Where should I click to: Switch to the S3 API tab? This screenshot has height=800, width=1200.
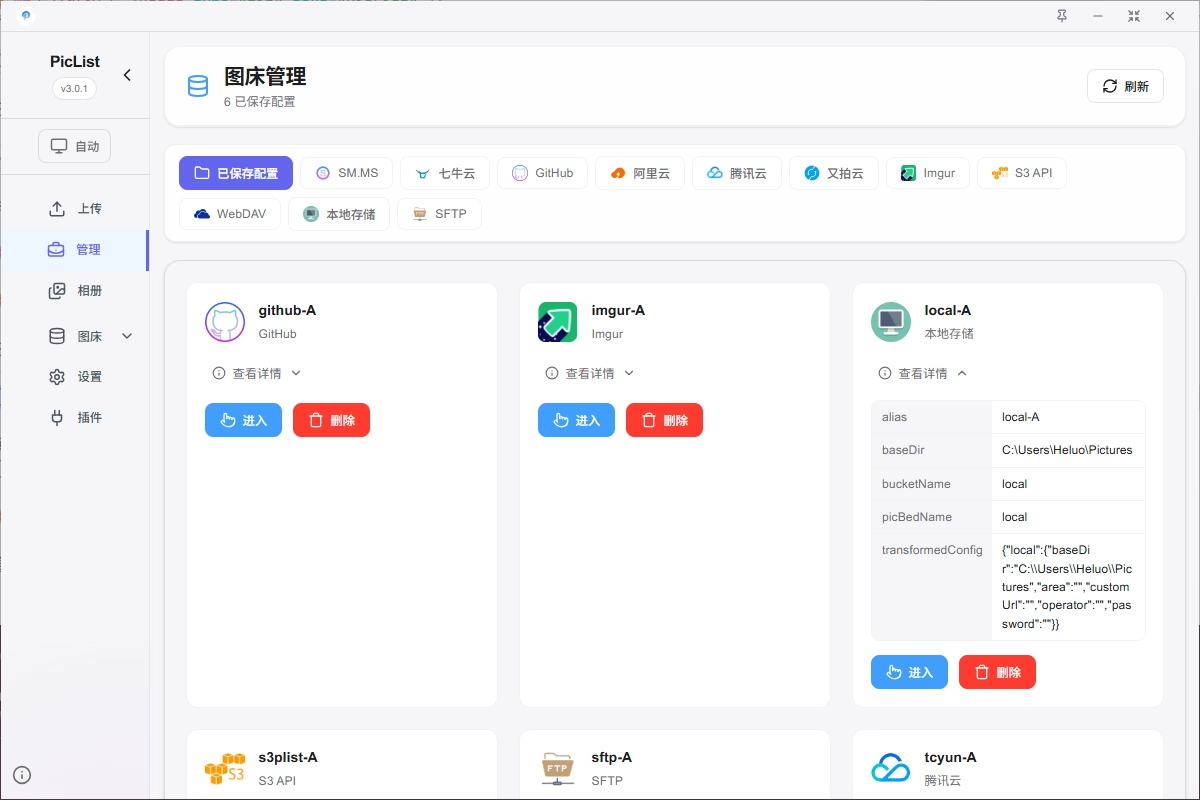1022,173
